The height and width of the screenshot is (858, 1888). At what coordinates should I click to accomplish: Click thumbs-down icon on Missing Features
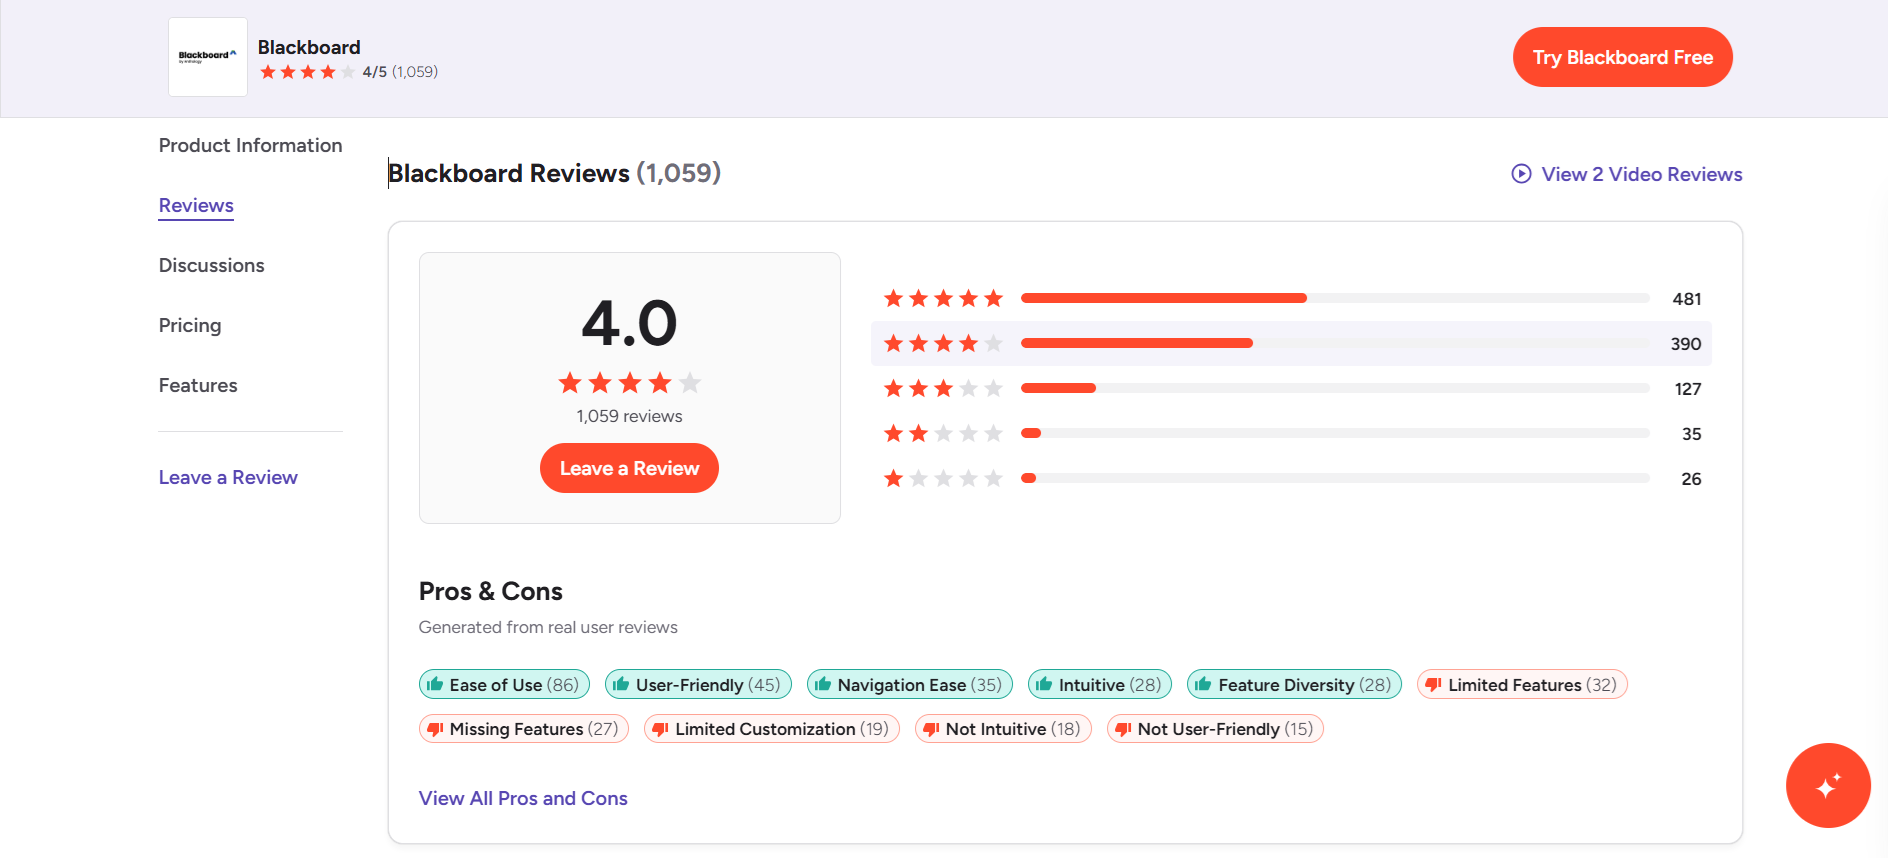tap(435, 729)
